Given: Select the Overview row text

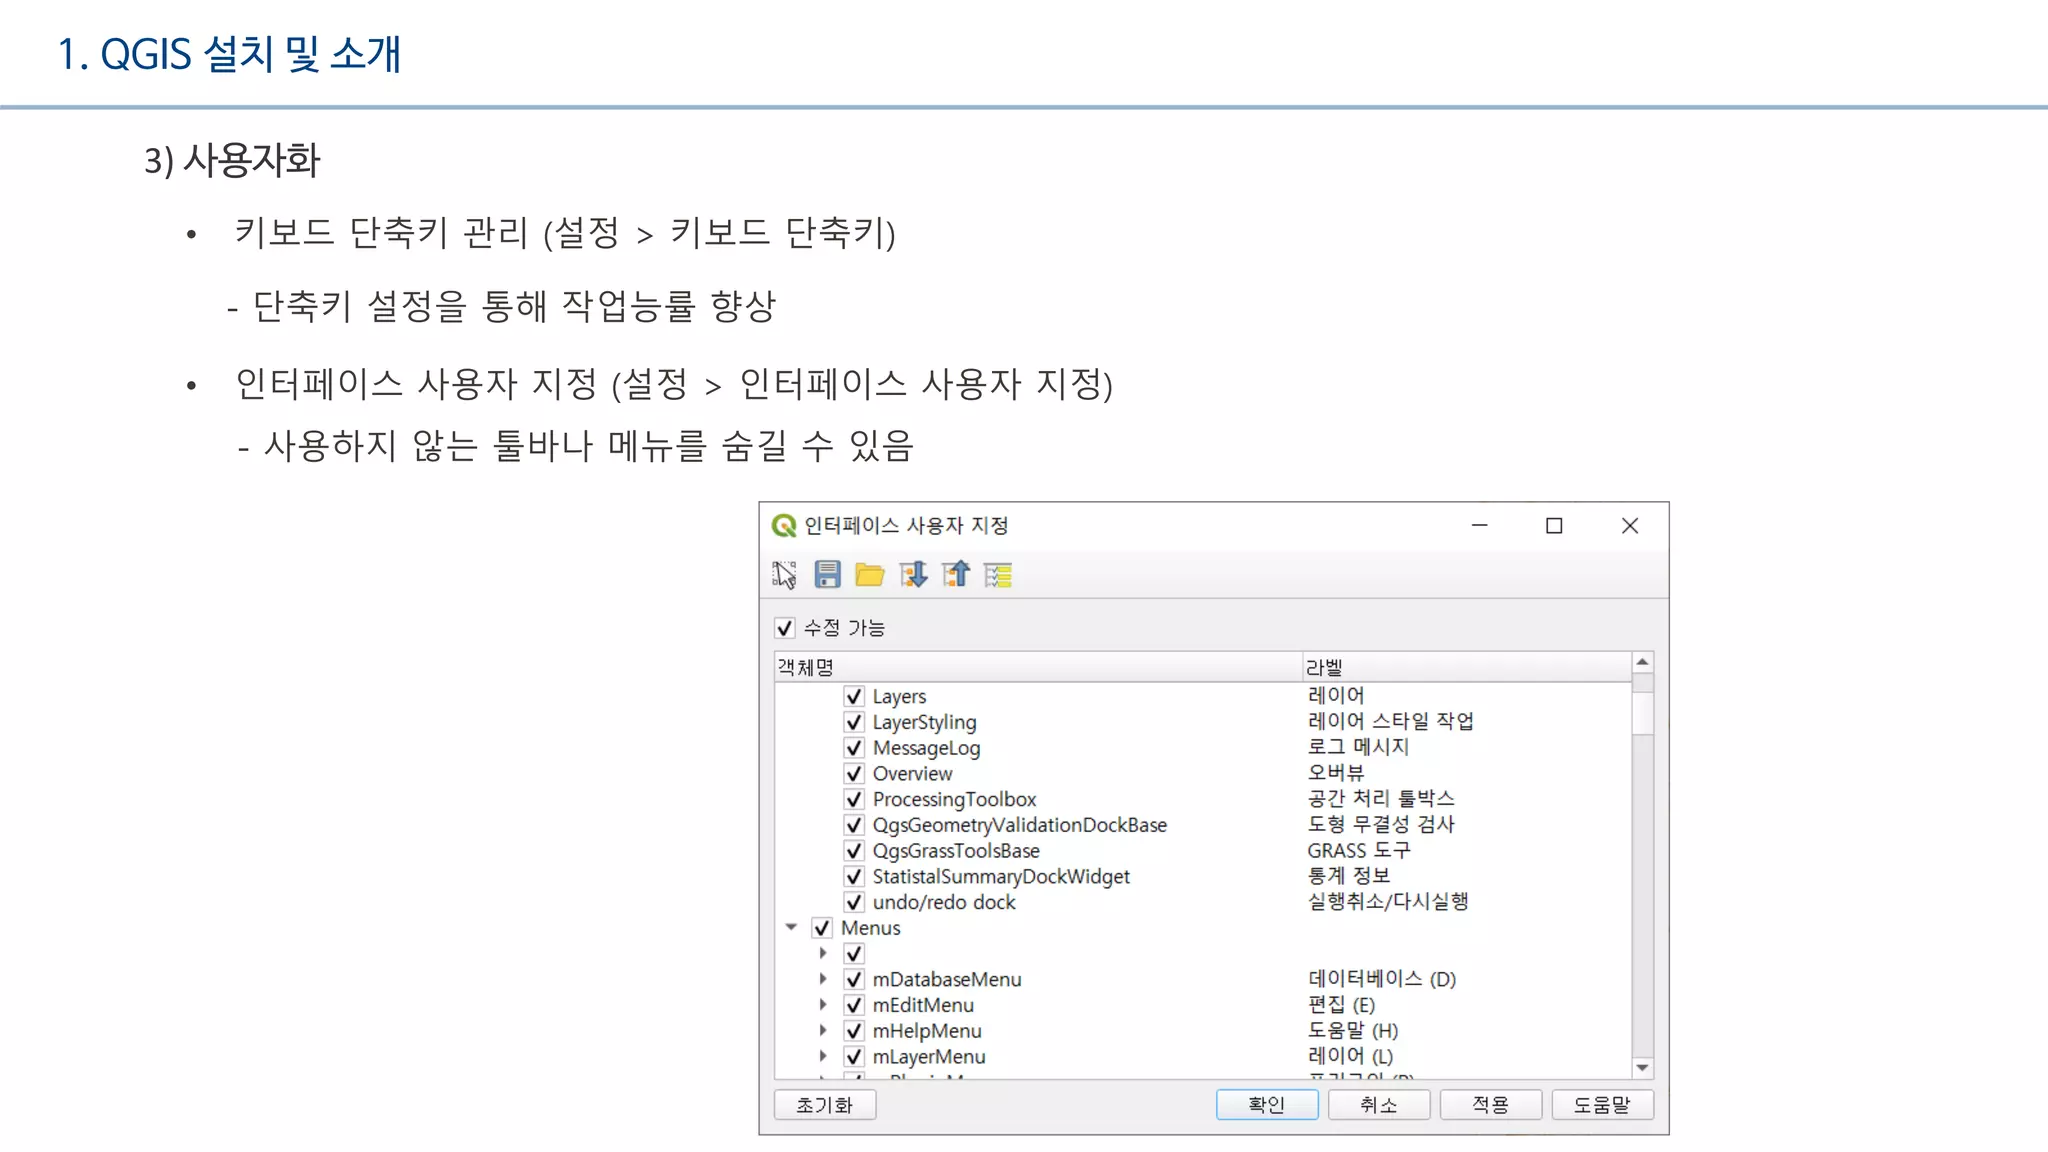Looking at the screenshot, I should pyautogui.click(x=912, y=773).
